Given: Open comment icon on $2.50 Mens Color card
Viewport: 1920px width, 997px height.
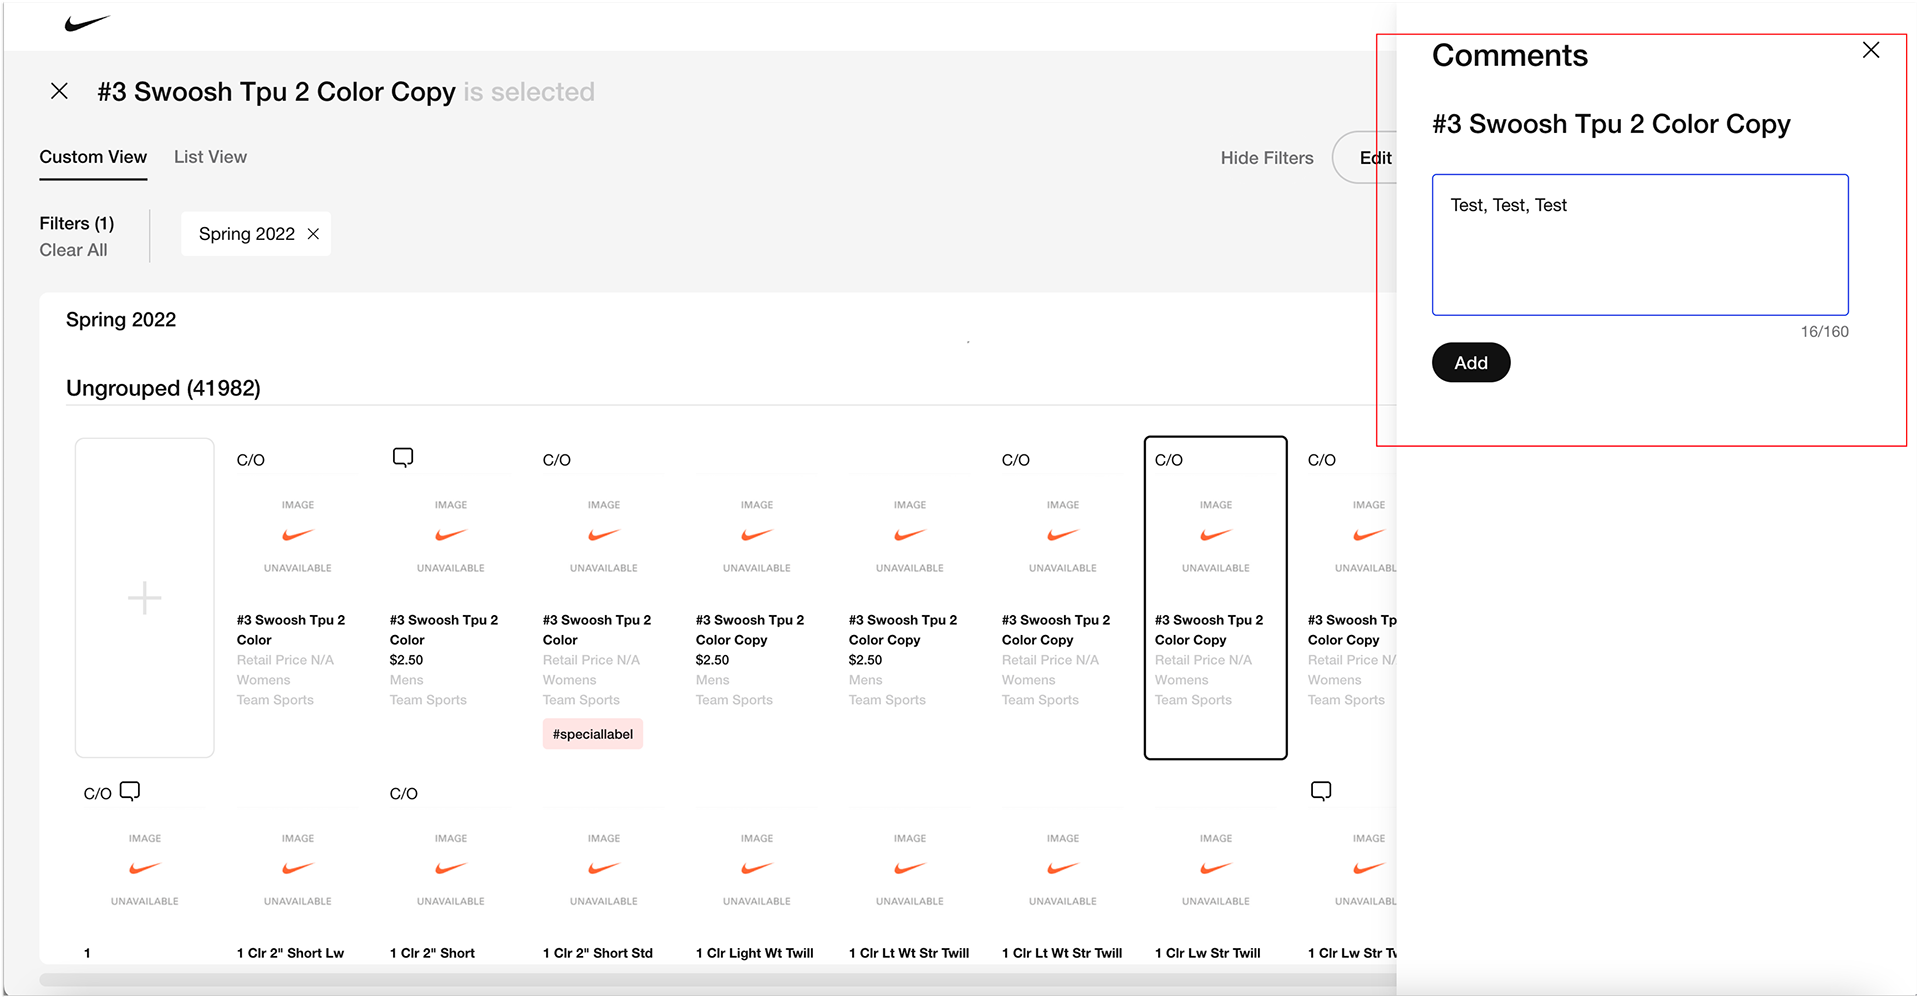Looking at the screenshot, I should pyautogui.click(x=403, y=458).
